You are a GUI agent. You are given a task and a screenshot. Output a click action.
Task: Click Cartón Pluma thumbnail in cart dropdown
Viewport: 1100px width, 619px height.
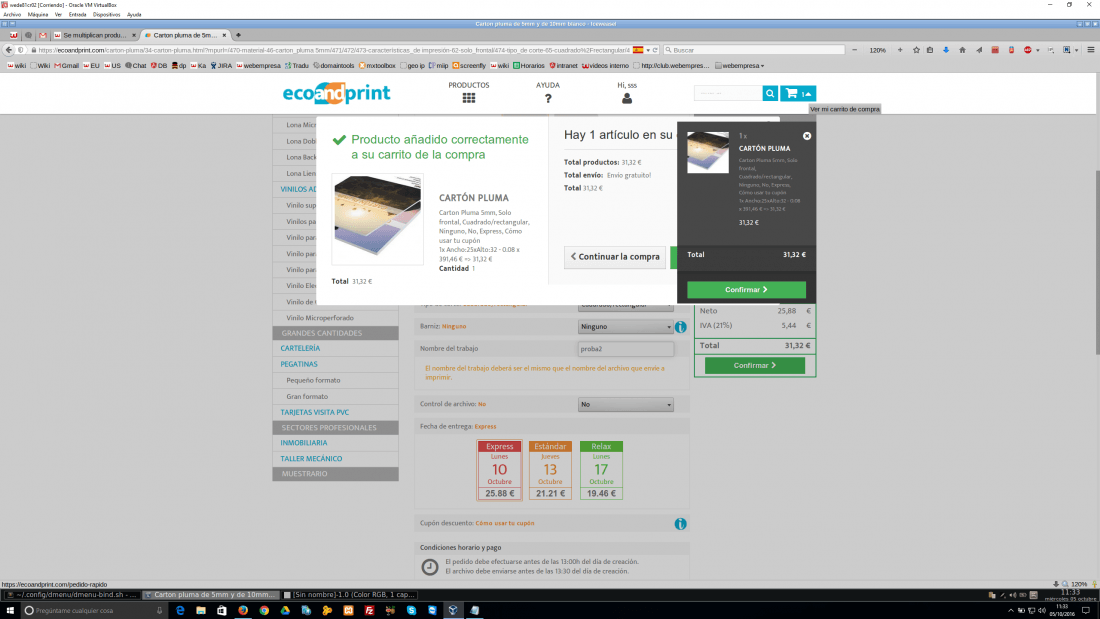pyautogui.click(x=708, y=152)
